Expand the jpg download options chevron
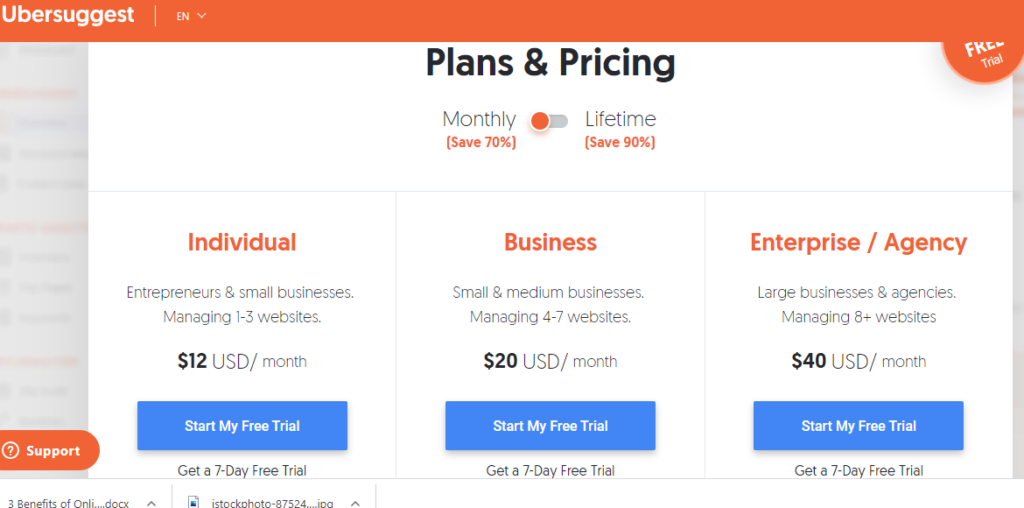Image resolution: width=1024 pixels, height=508 pixels. coord(355,503)
